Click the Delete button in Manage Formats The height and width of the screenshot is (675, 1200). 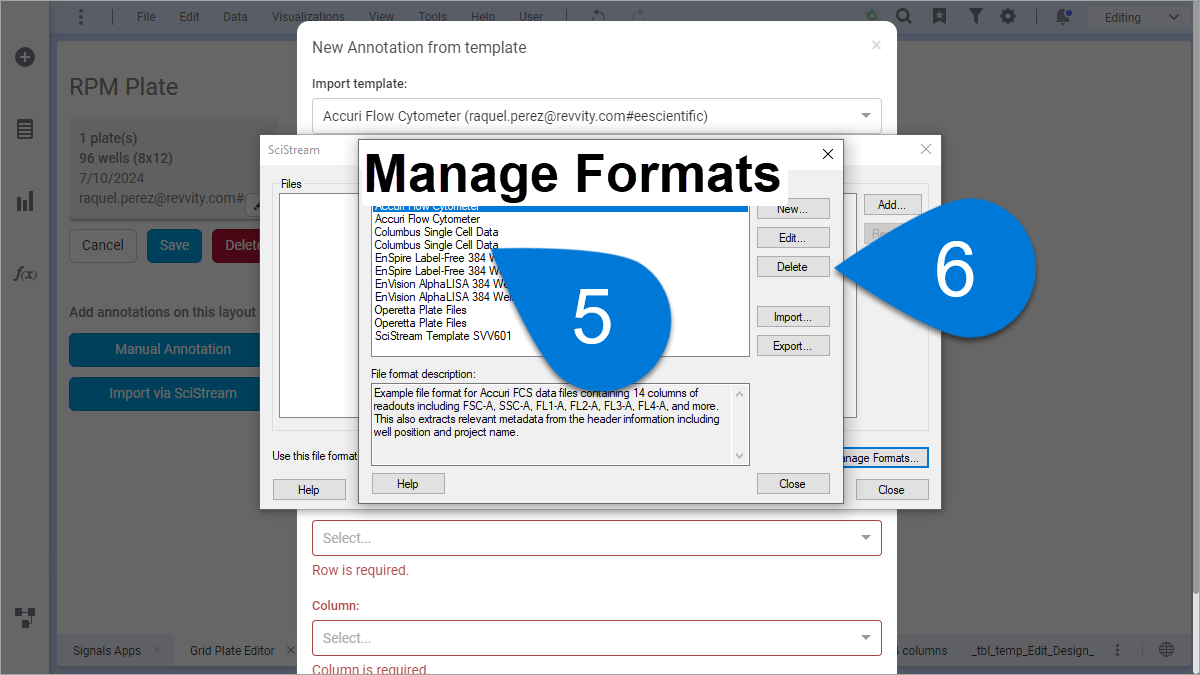793,267
